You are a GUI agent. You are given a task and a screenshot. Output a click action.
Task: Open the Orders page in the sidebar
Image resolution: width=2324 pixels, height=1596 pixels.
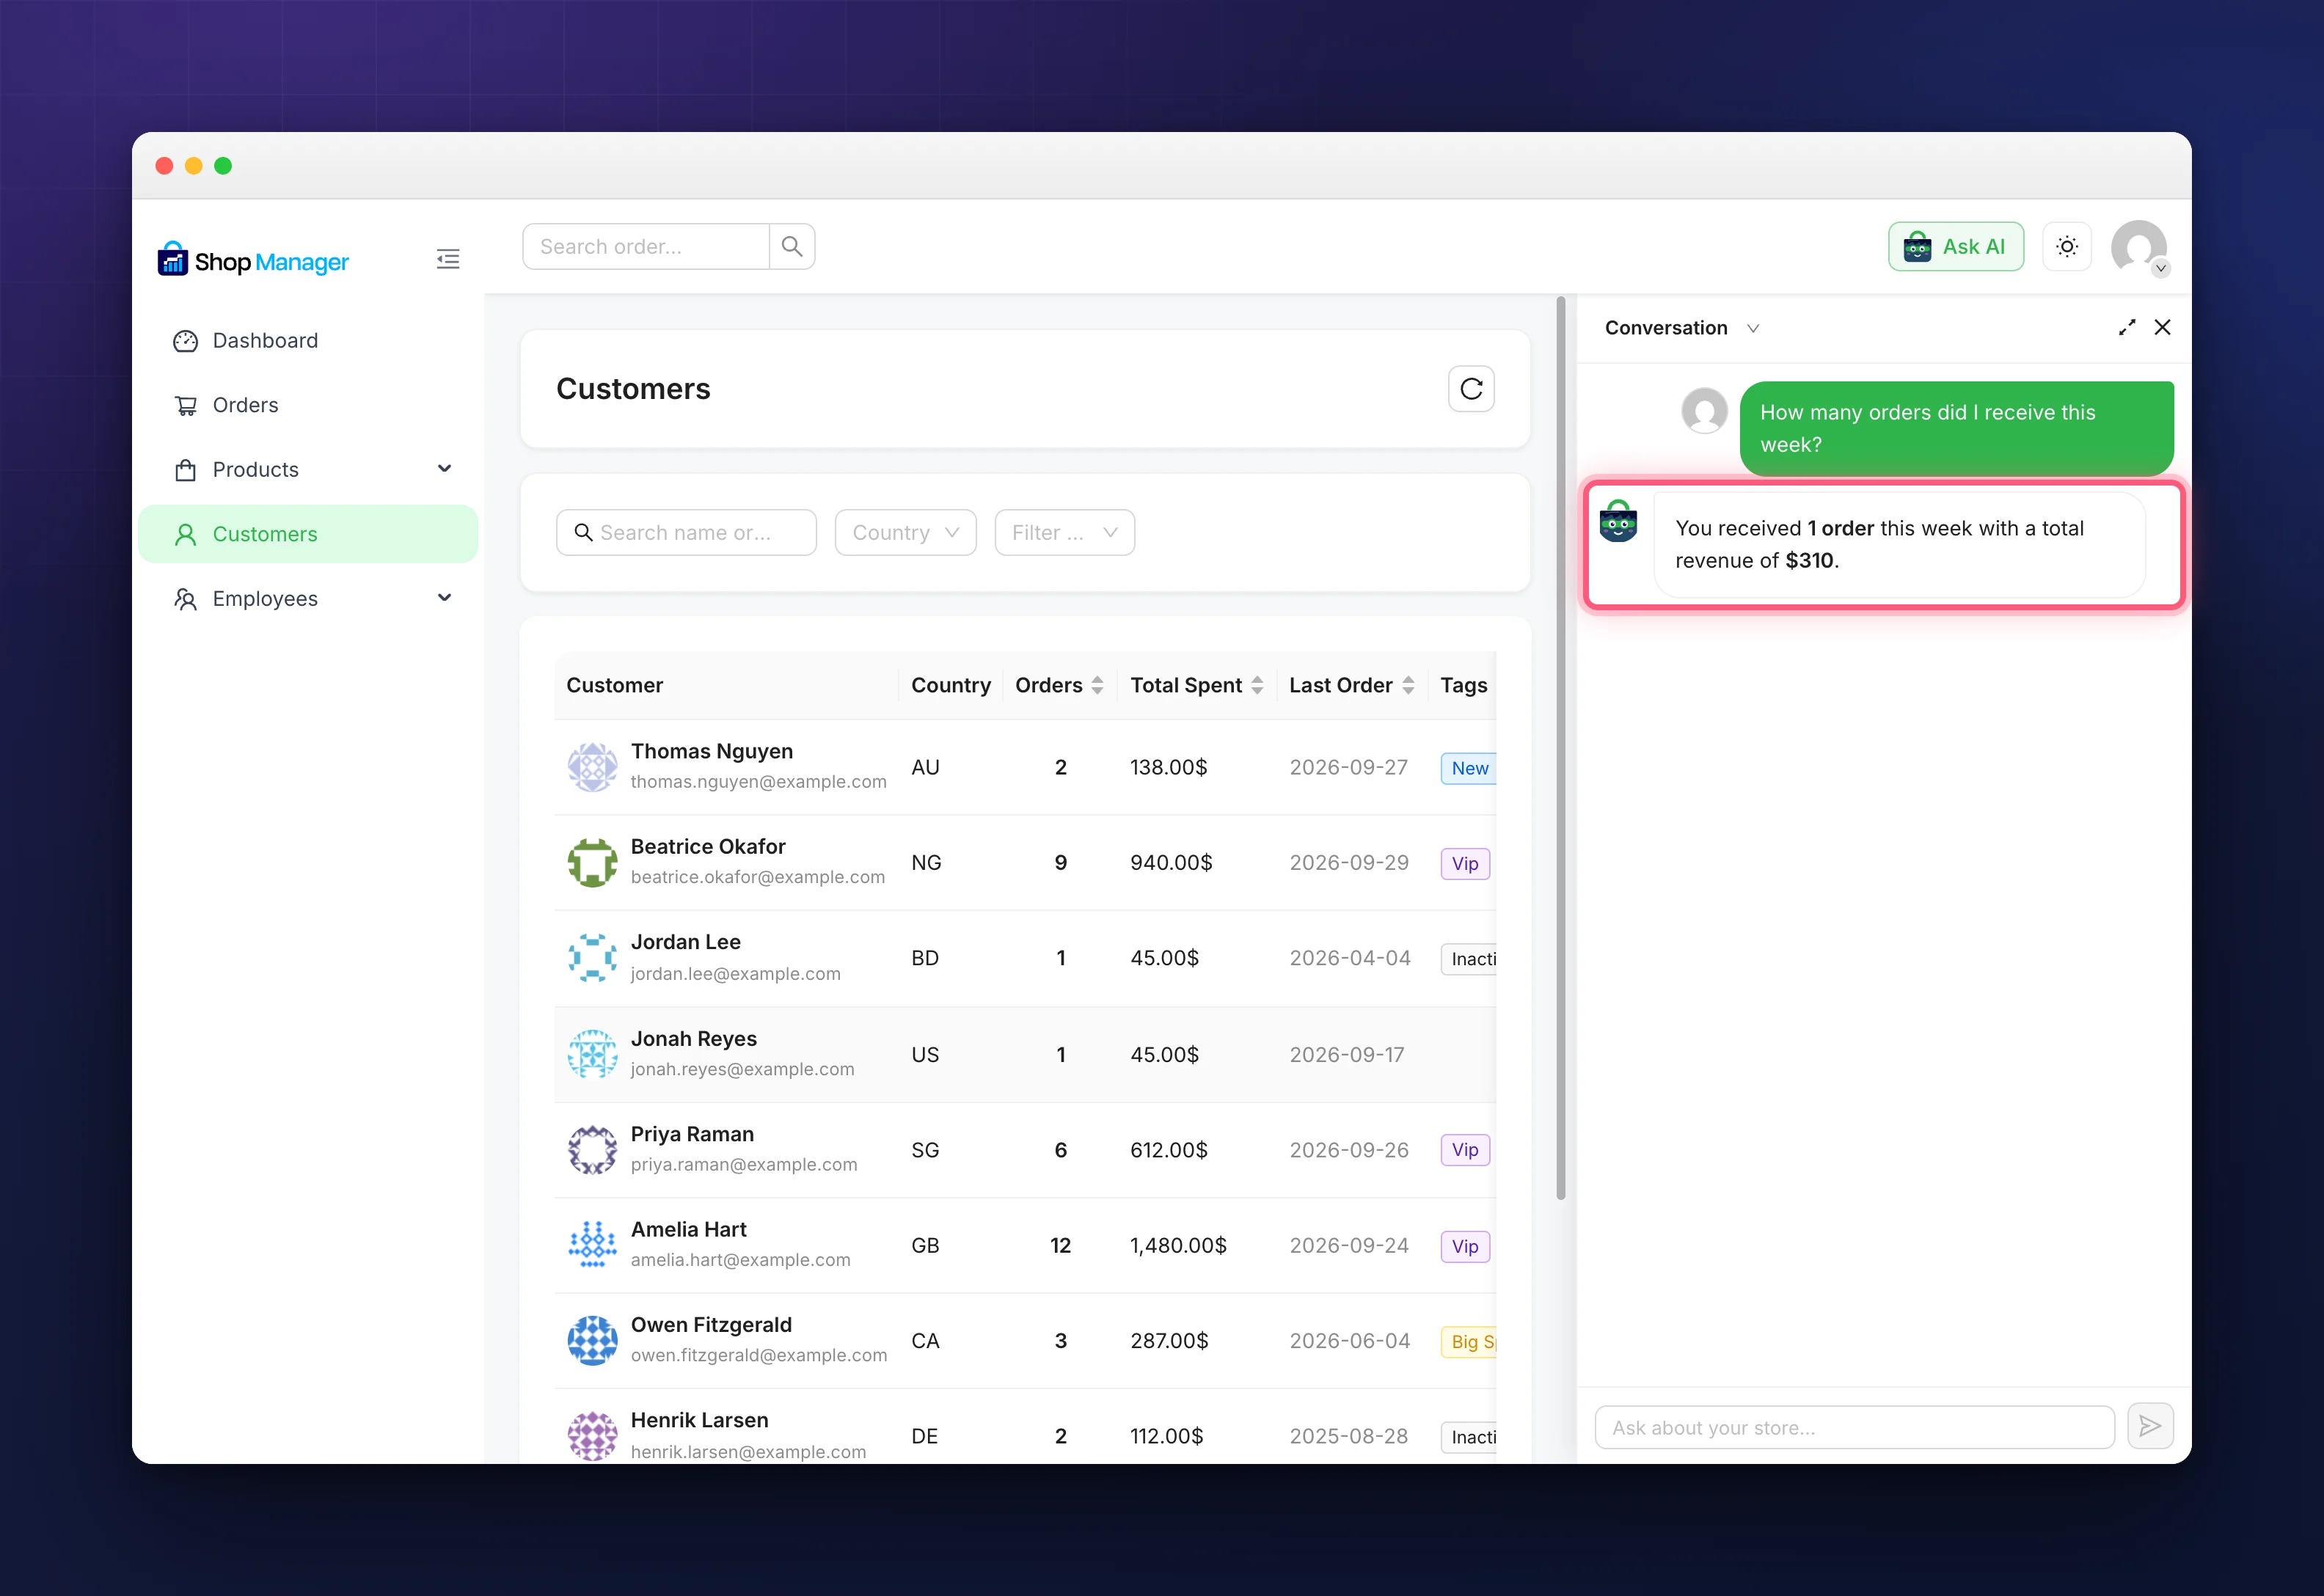308,405
